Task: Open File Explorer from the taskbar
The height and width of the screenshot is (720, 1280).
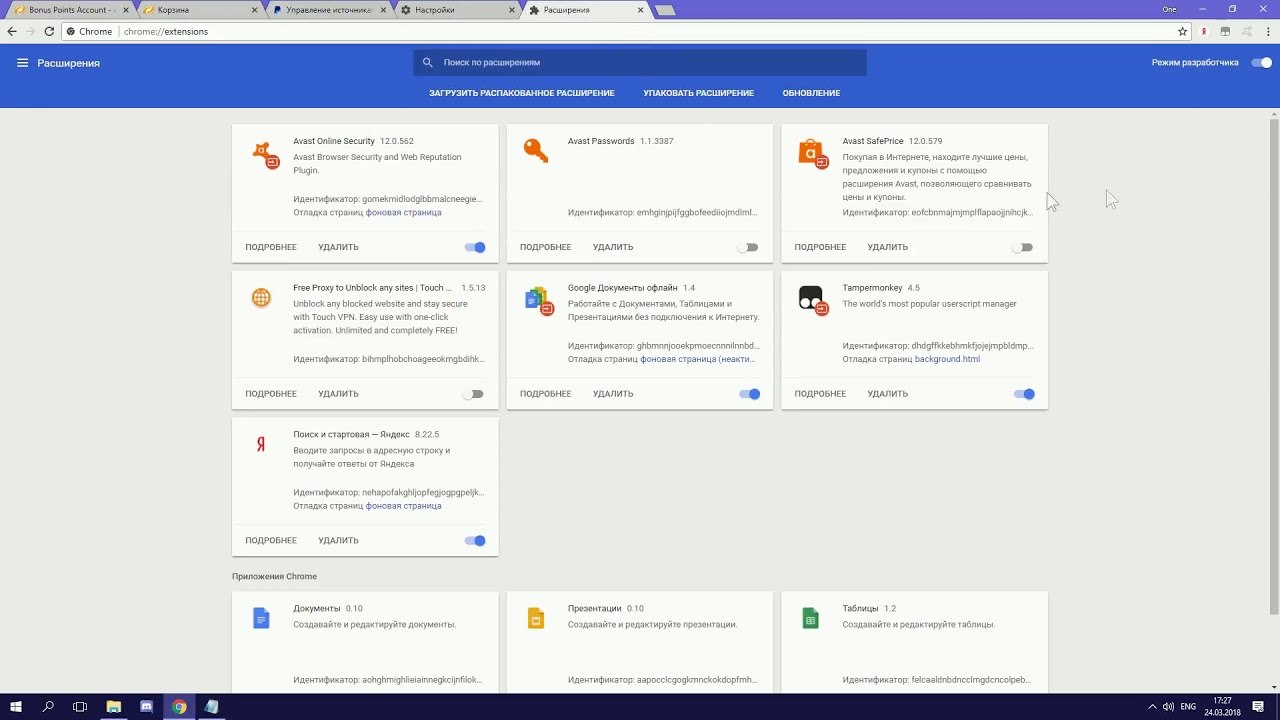Action: [114, 707]
